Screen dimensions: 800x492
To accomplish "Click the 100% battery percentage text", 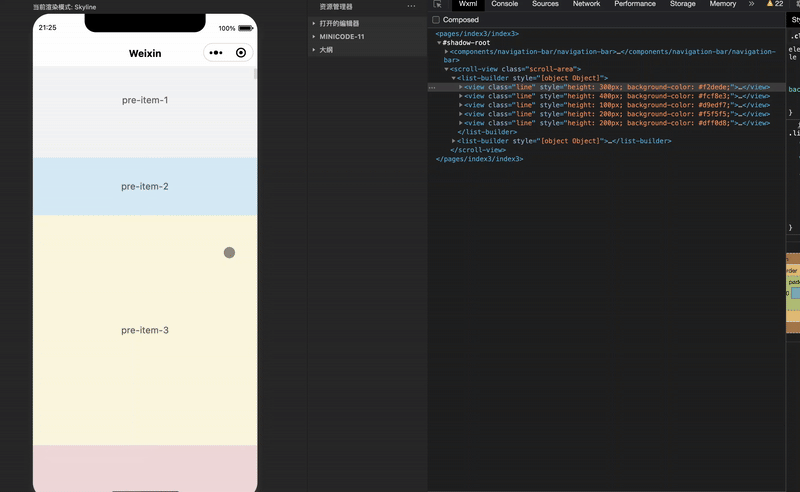I will tap(227, 28).
